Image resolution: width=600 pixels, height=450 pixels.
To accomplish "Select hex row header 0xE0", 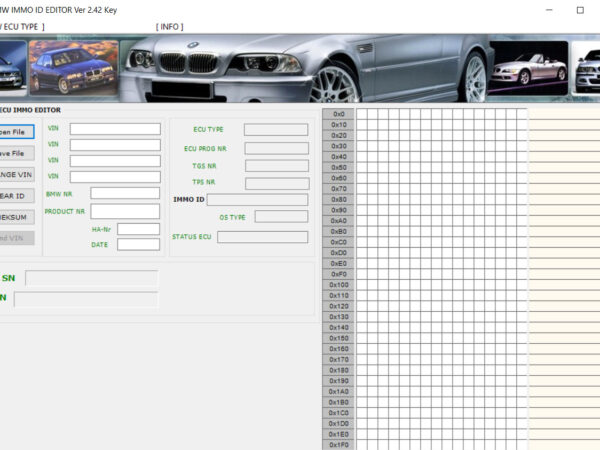I will (338, 264).
